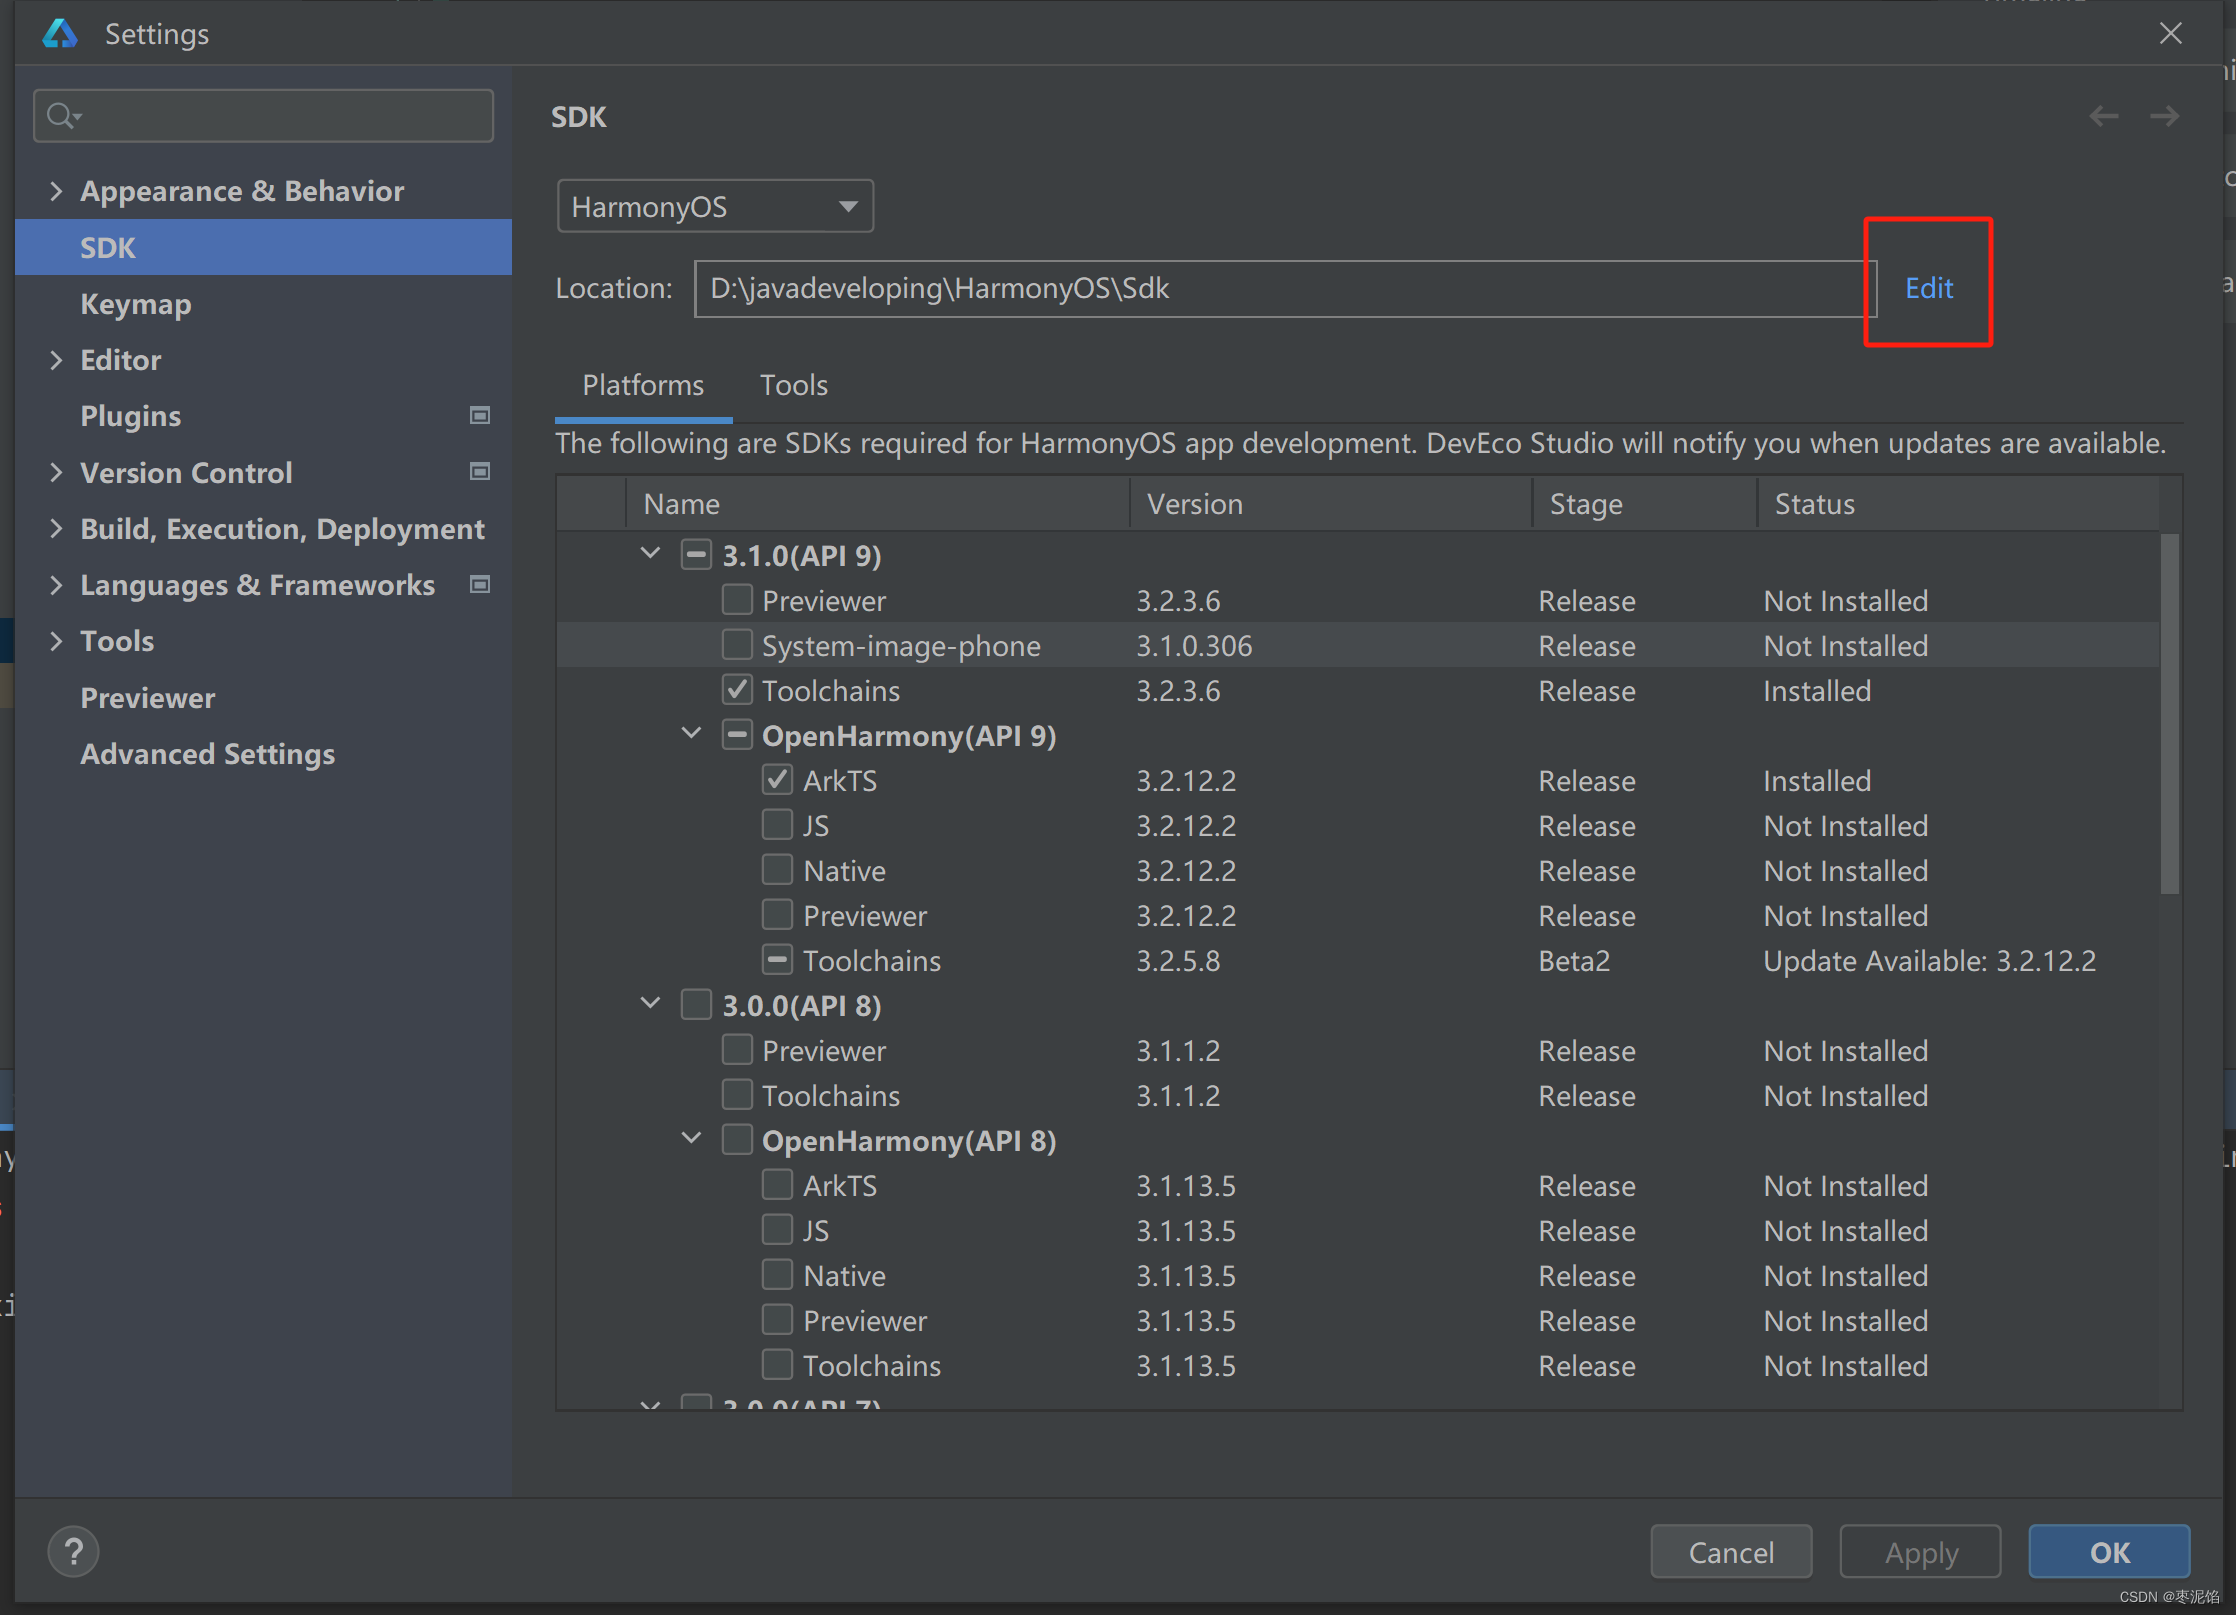The image size is (2236, 1615).
Task: Click the SDK table vertical scrollbar
Action: coord(2170,714)
